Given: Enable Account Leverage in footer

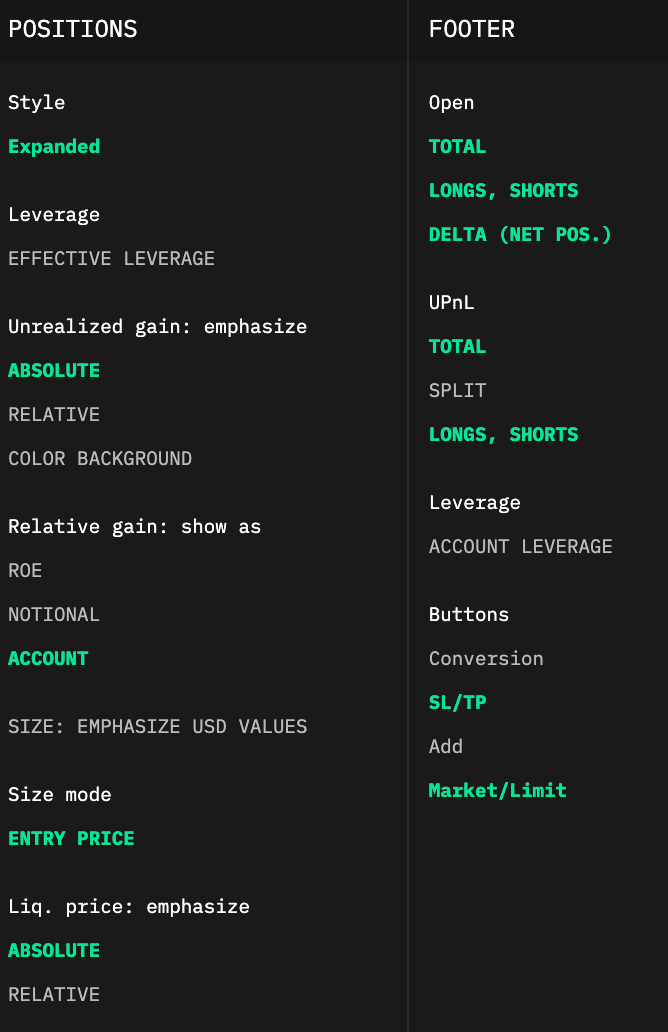Looking at the screenshot, I should [520, 547].
